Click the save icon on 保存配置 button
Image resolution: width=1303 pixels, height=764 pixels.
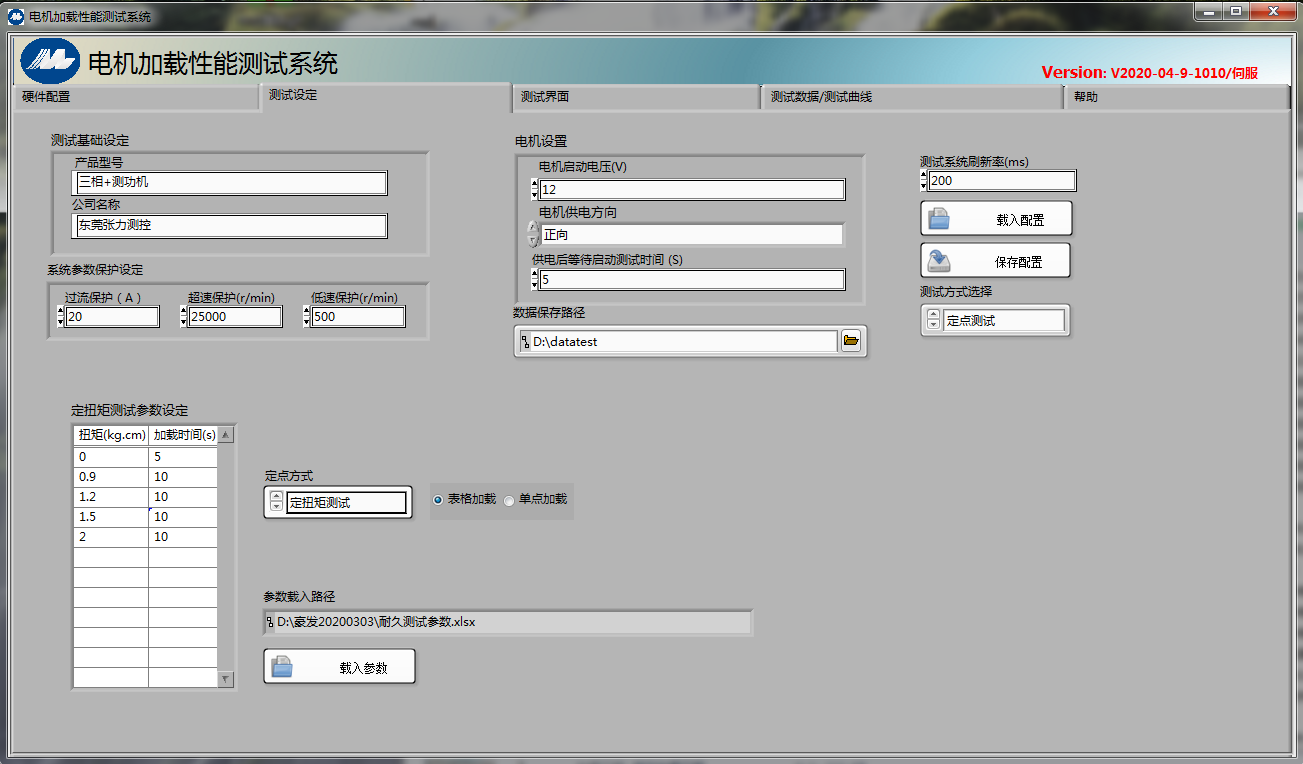(939, 261)
